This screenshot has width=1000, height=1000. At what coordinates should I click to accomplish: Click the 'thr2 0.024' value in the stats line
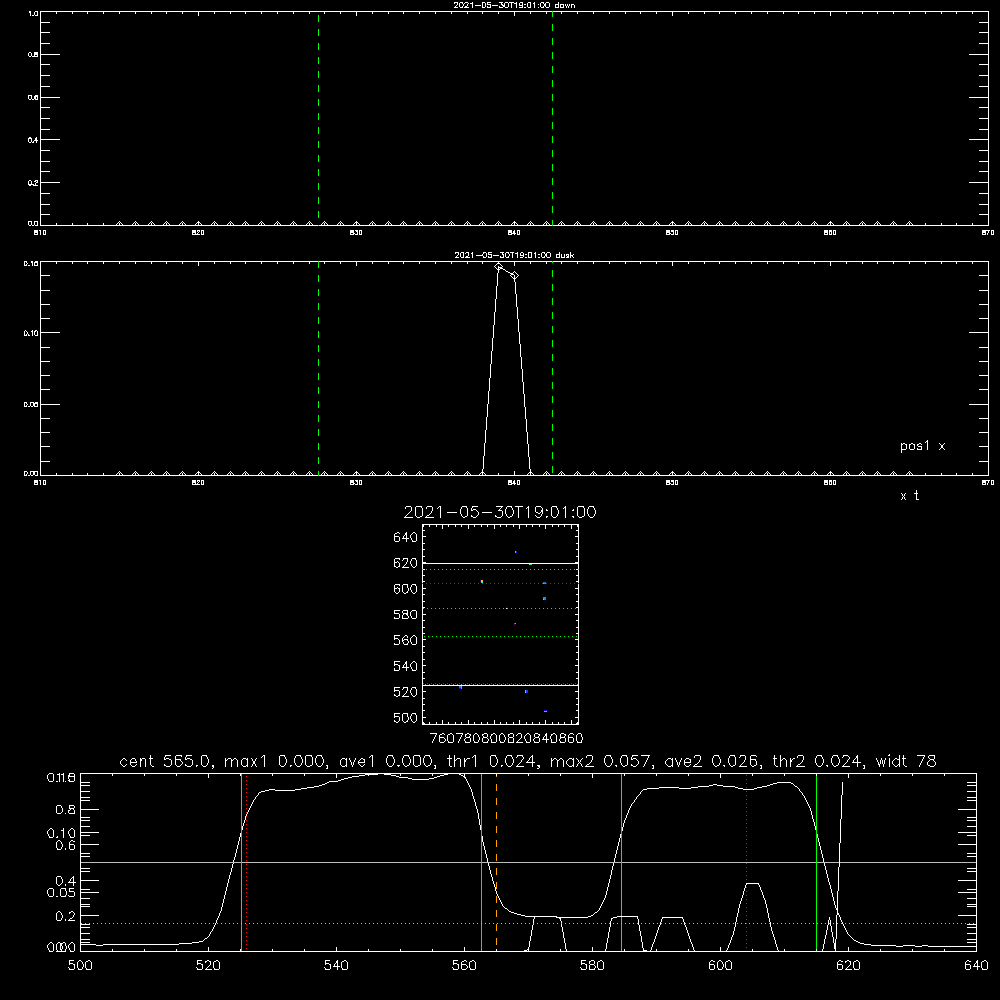[x=818, y=761]
